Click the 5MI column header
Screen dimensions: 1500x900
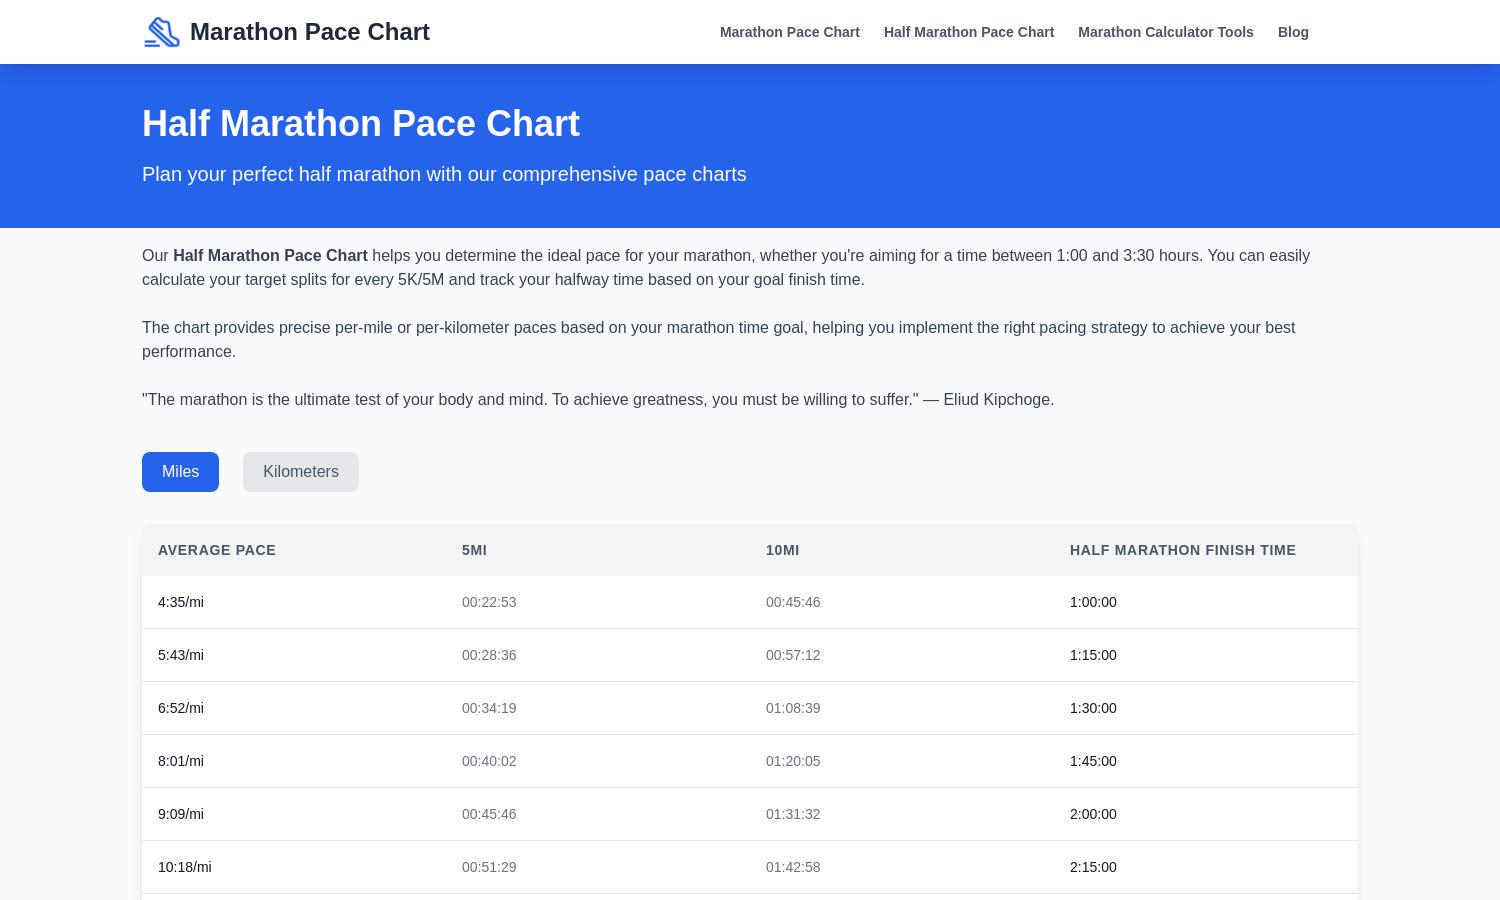[474, 550]
